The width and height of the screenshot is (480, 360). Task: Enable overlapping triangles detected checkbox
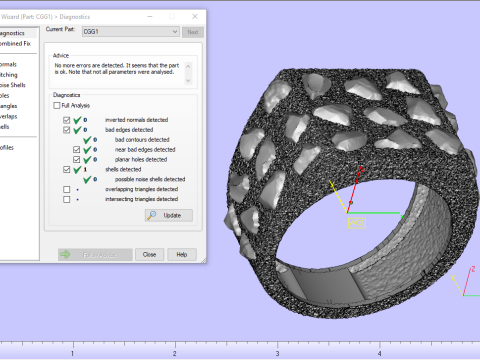click(66, 189)
